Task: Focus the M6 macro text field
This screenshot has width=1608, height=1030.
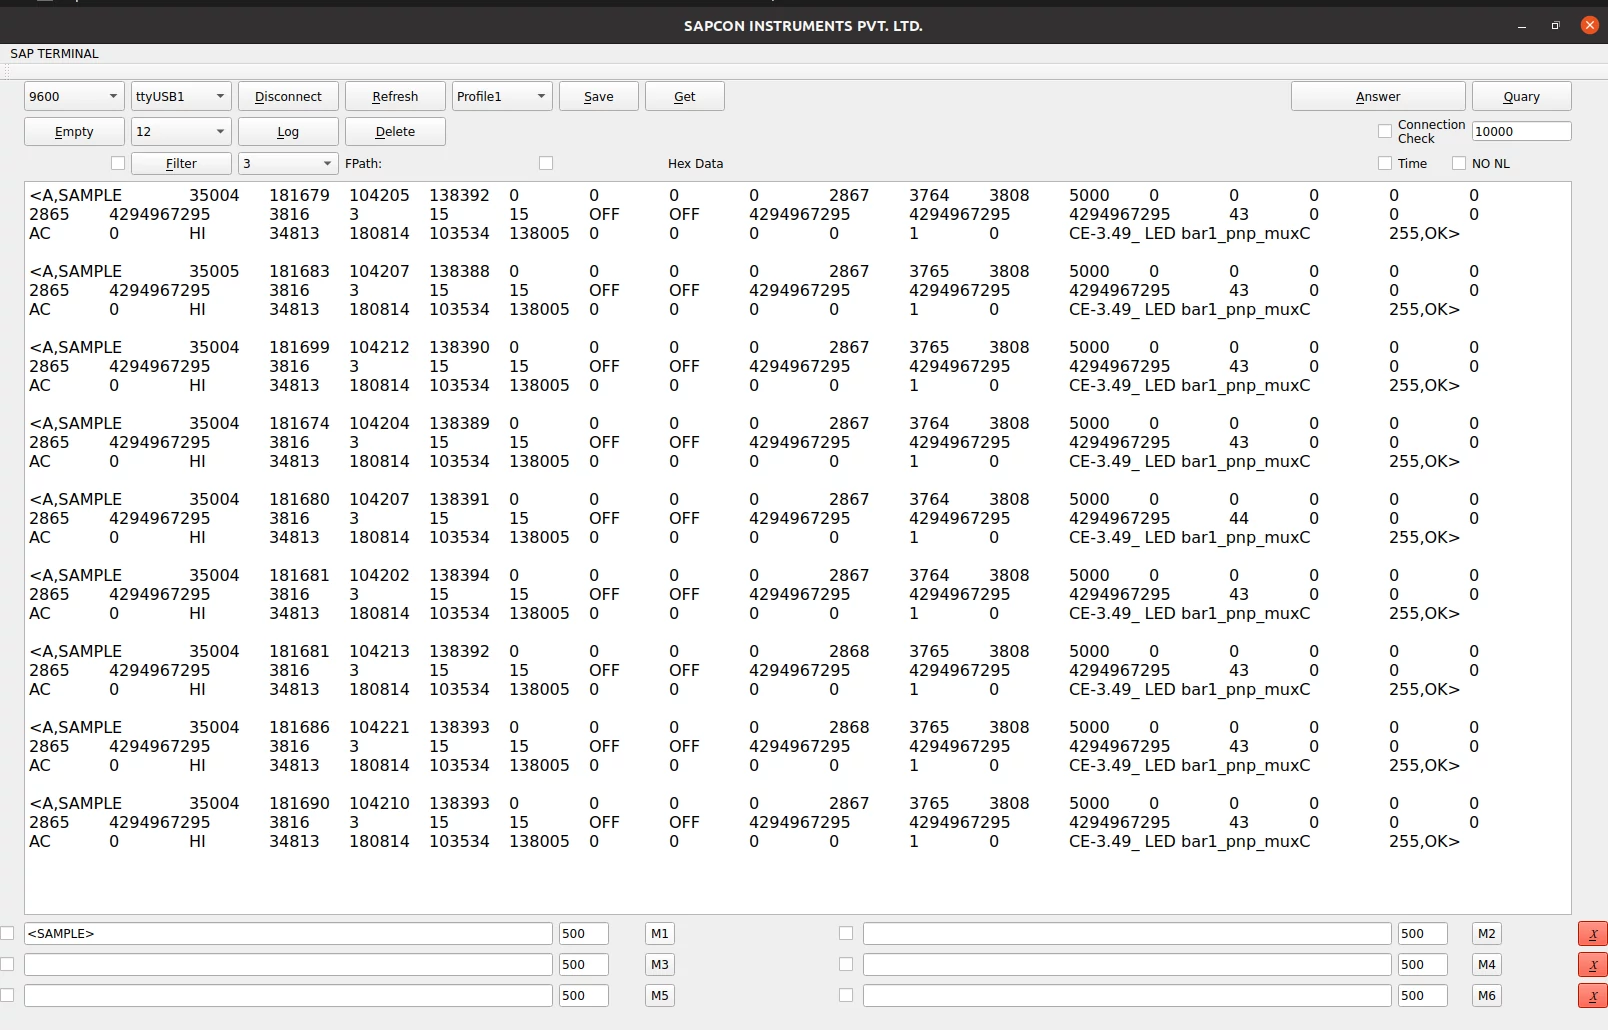Action: 1127,995
